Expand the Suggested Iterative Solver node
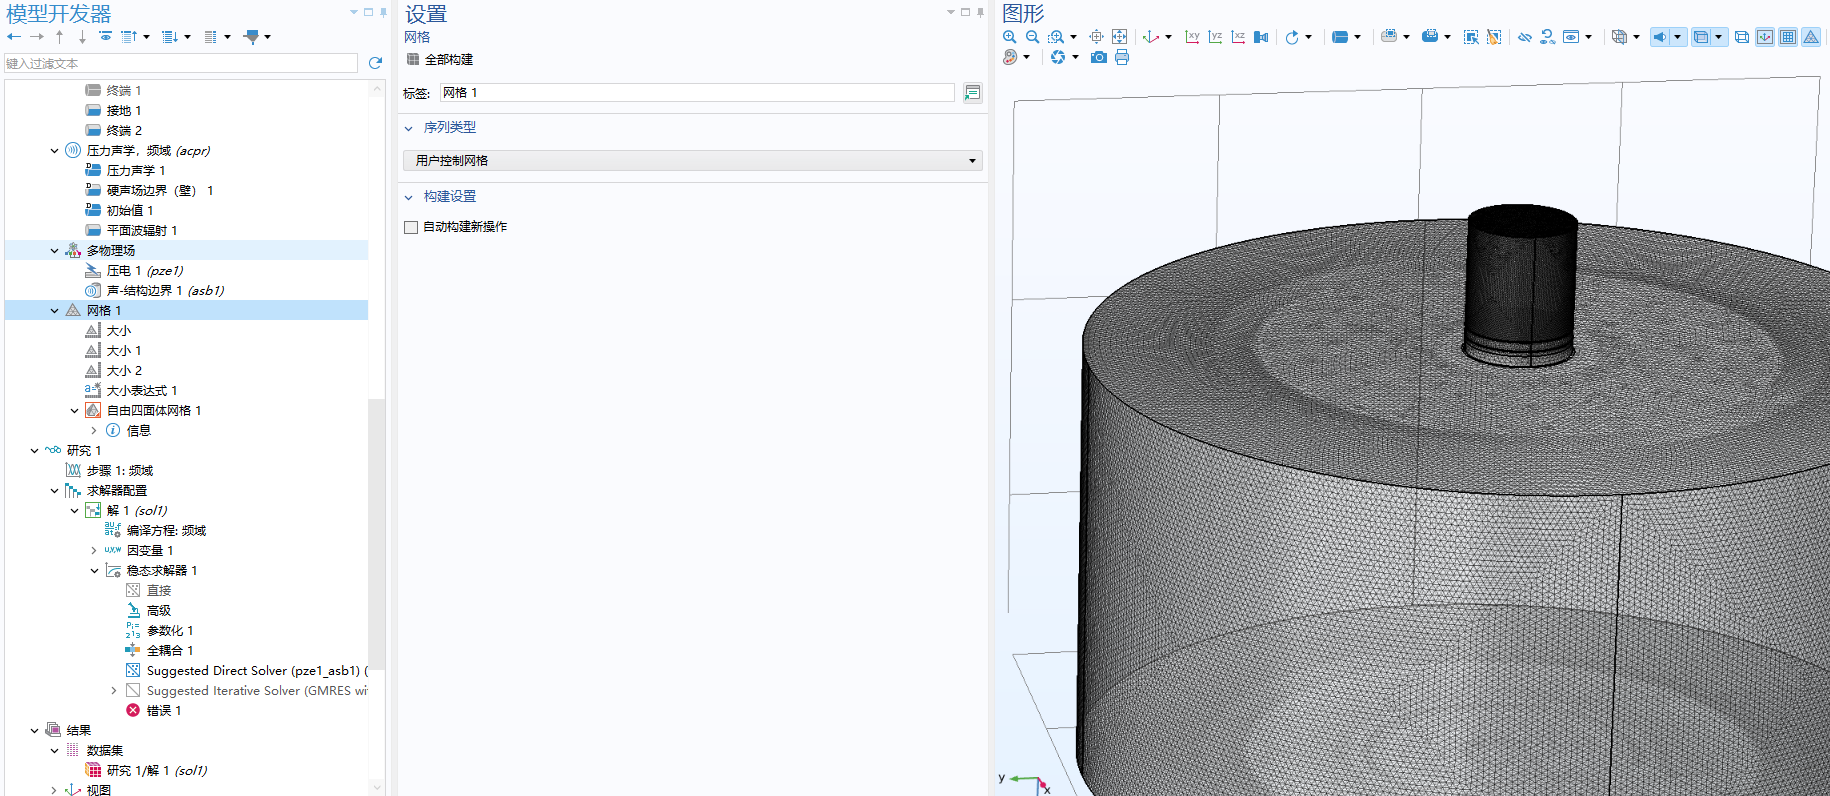 pyautogui.click(x=114, y=691)
